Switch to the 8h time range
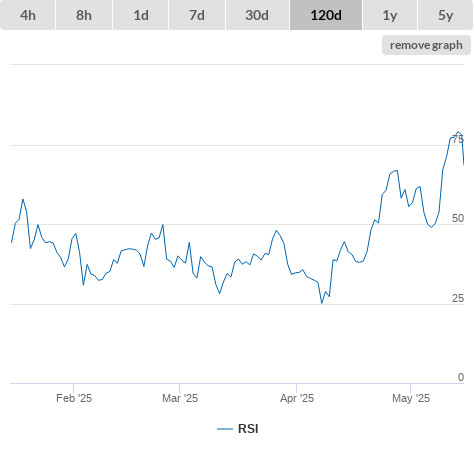Image resolution: width=474 pixels, height=455 pixels. (84, 15)
